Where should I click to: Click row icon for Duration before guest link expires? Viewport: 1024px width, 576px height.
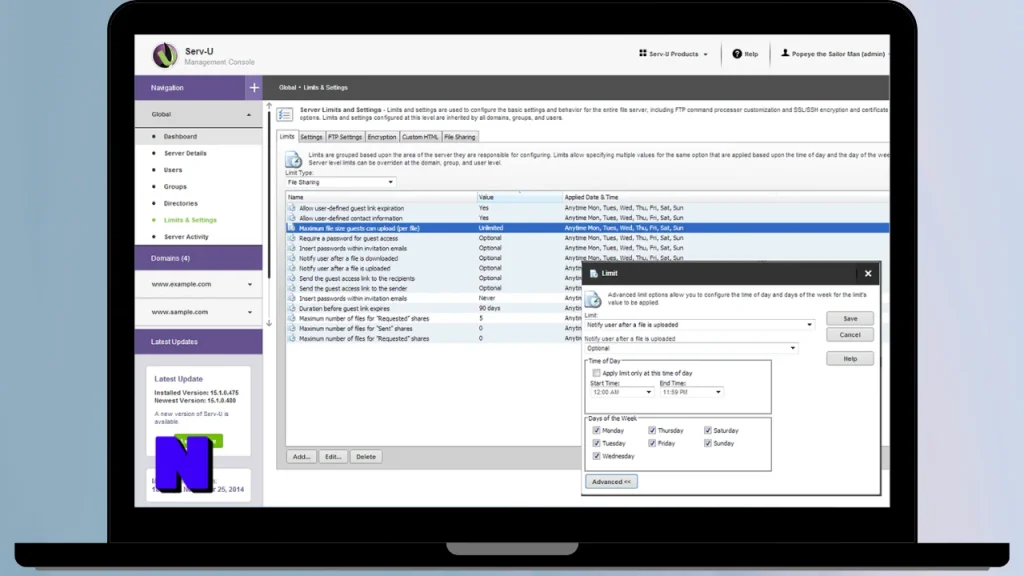[x=292, y=308]
